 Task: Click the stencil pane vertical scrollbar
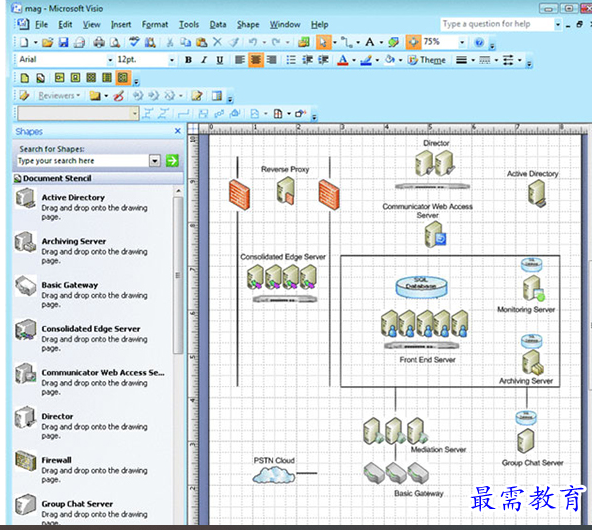(x=178, y=276)
